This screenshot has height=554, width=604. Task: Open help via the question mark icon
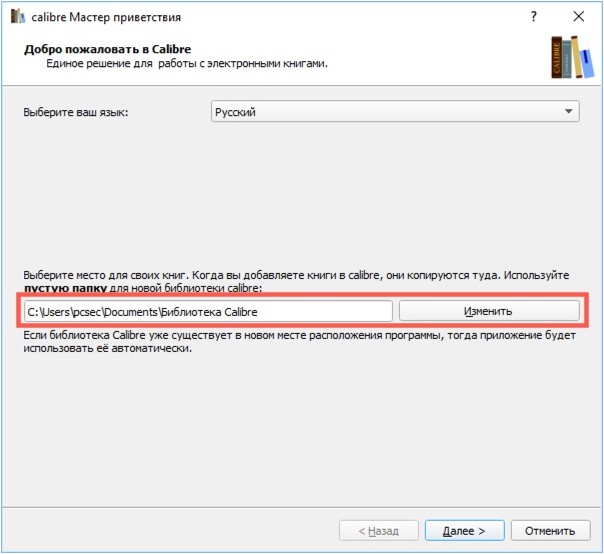(534, 17)
